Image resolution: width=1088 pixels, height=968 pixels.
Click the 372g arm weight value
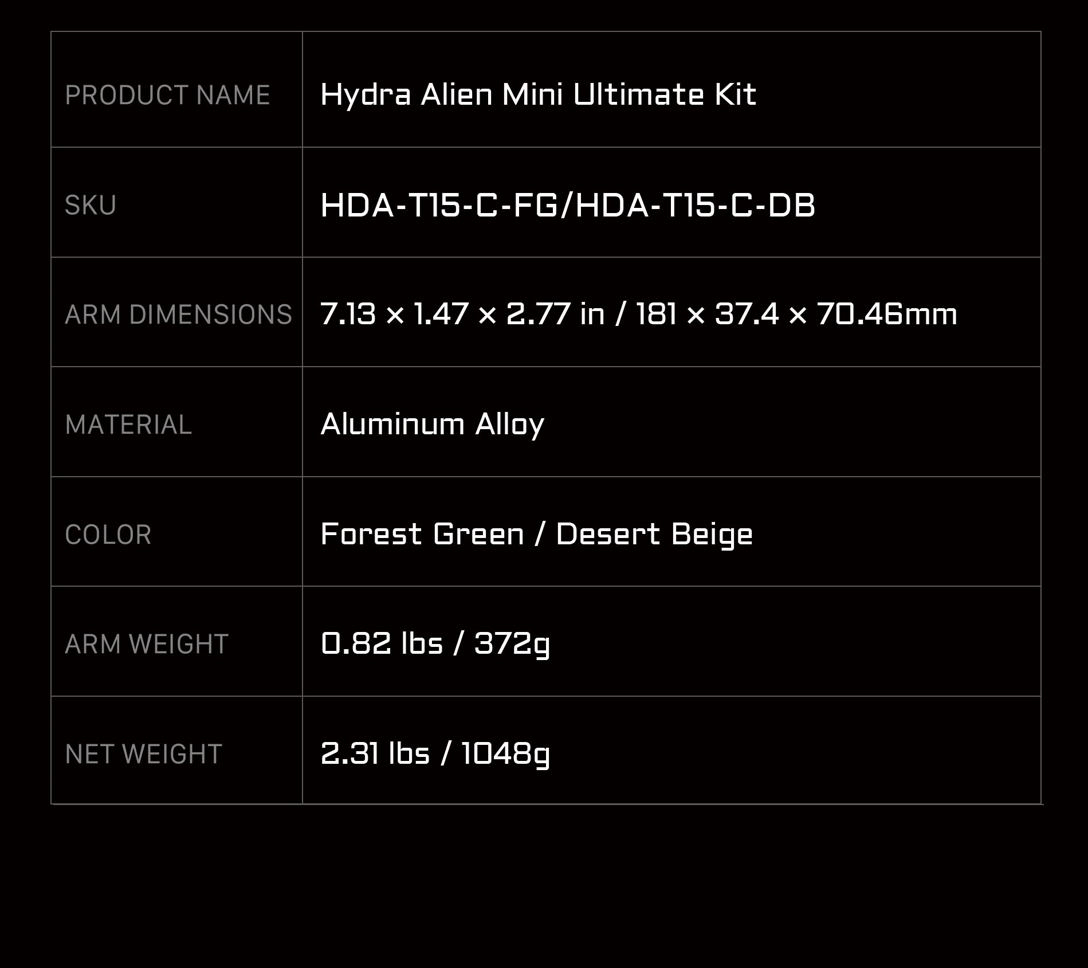pyautogui.click(x=512, y=643)
